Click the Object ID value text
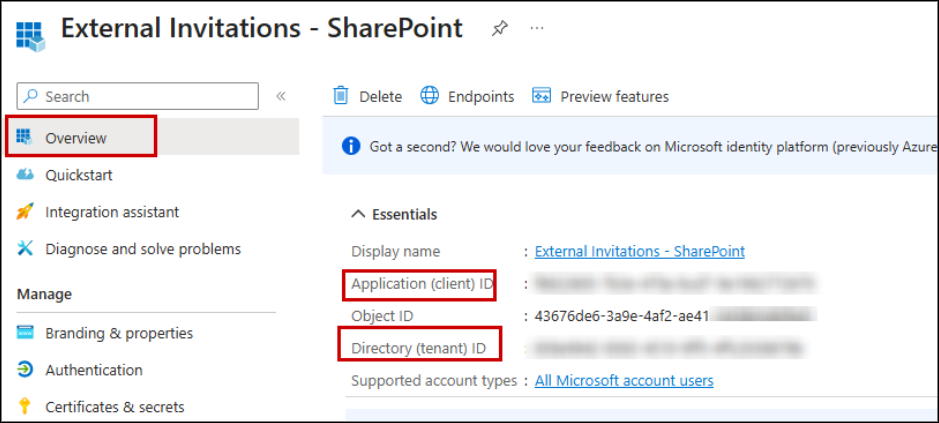 tap(623, 316)
